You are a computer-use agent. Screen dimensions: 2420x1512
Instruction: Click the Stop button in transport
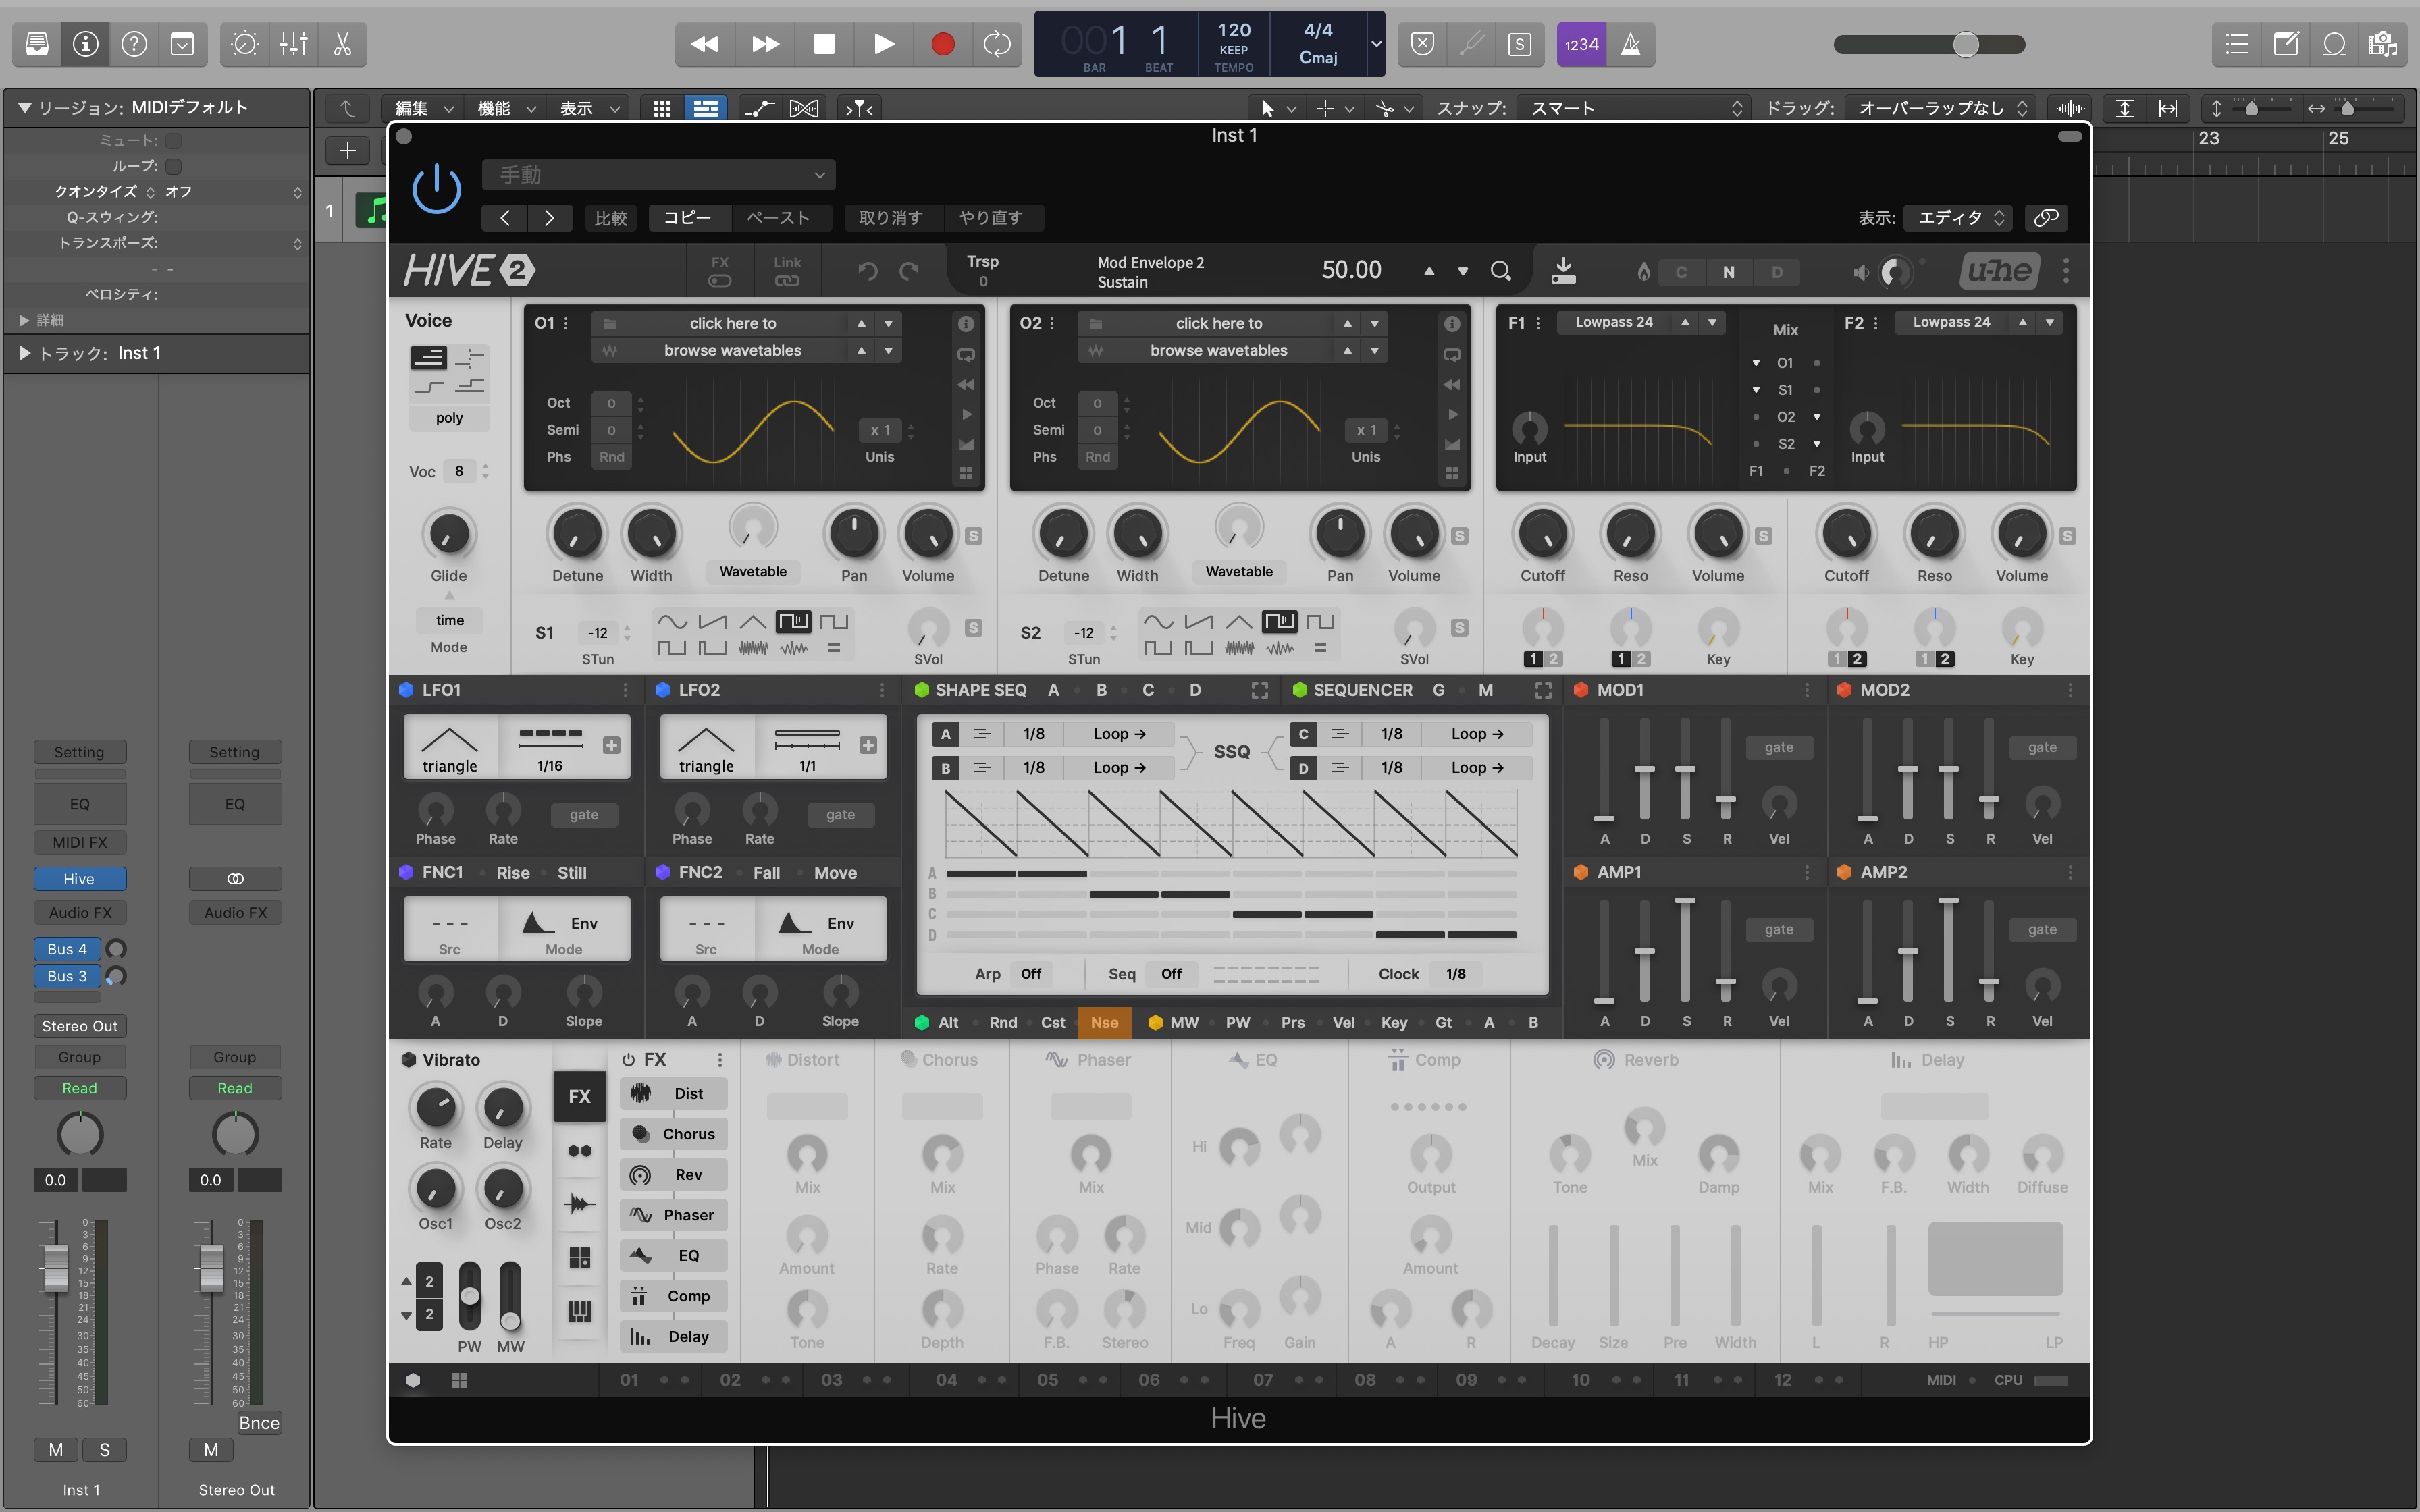tap(824, 44)
